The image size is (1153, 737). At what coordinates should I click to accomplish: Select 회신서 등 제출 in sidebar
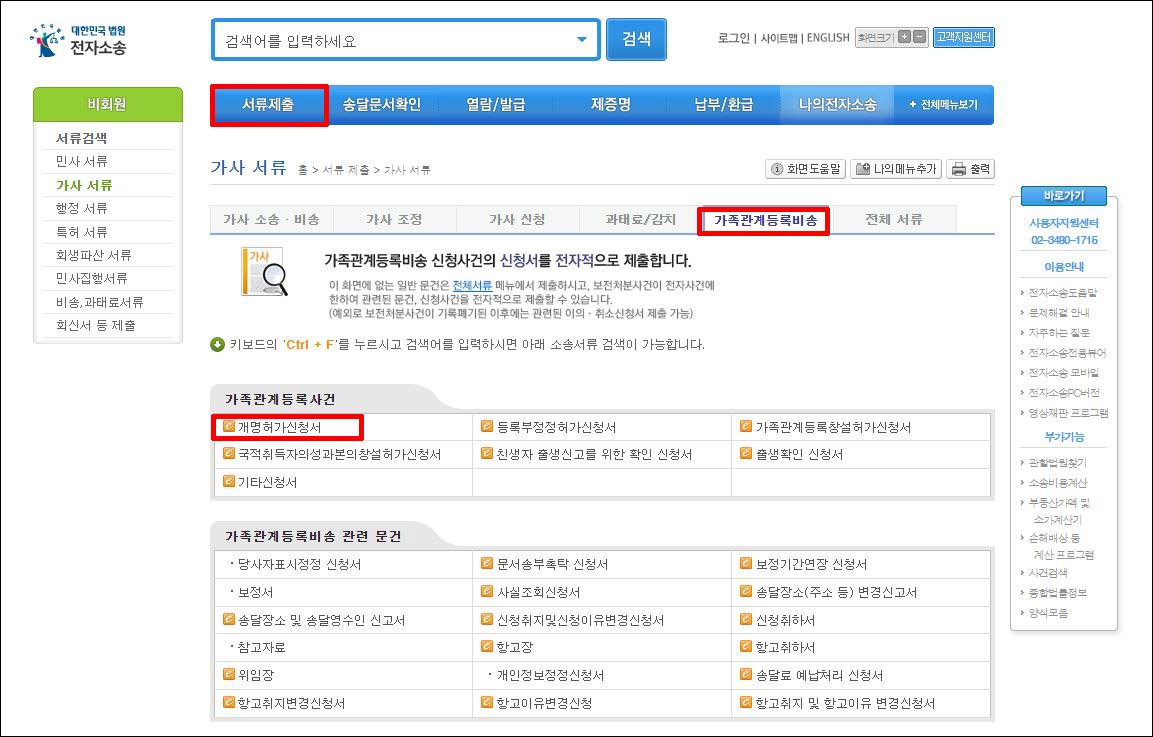[x=96, y=325]
